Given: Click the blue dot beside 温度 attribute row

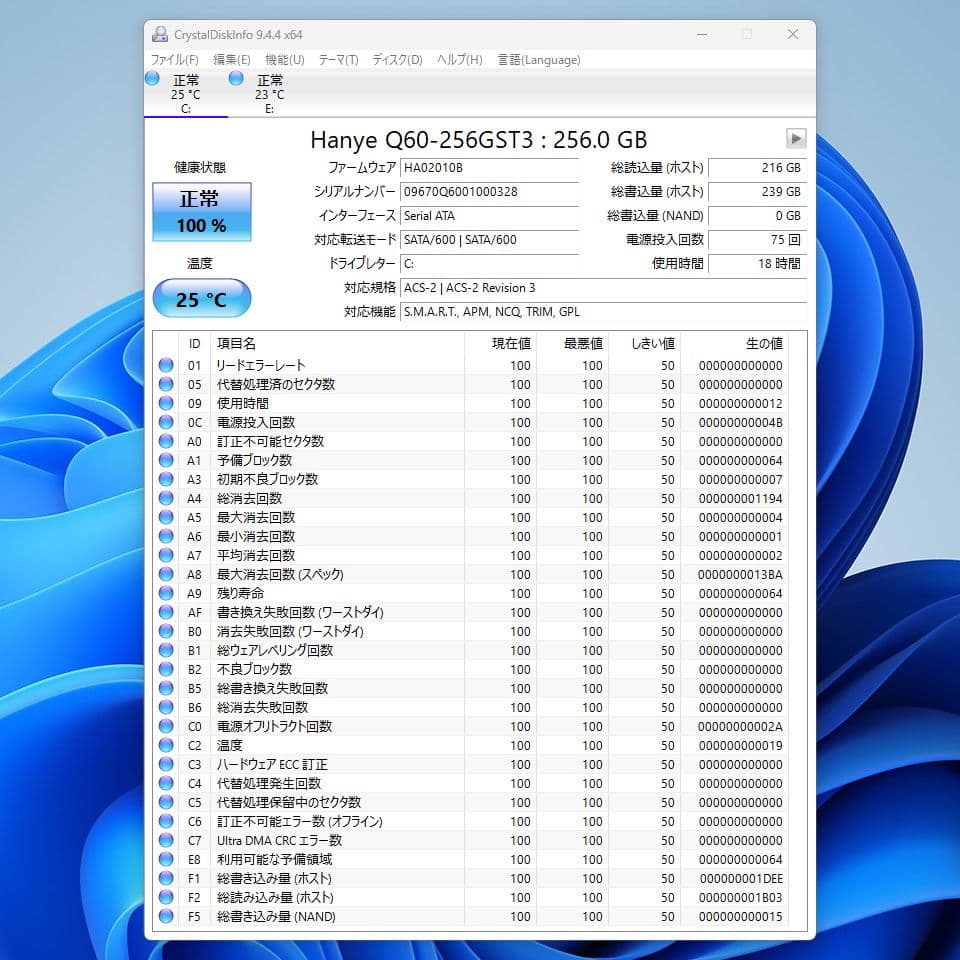Looking at the screenshot, I should pyautogui.click(x=166, y=746).
